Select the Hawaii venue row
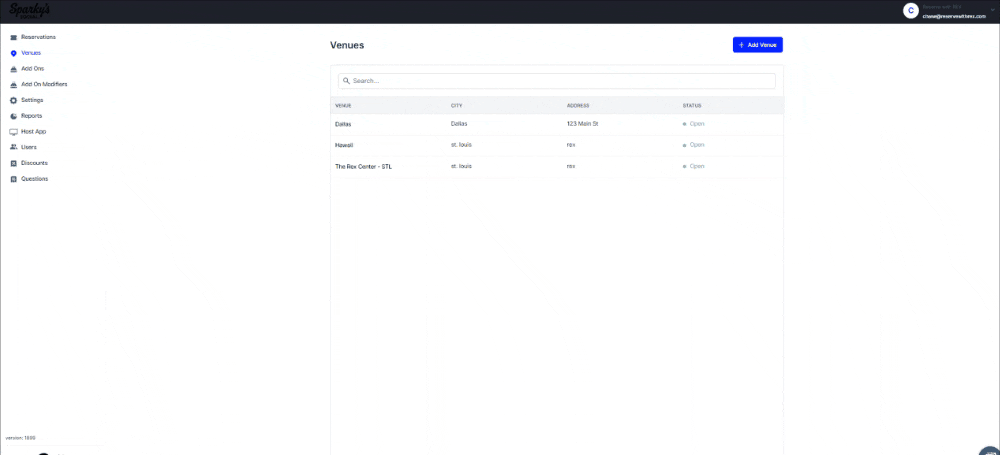1000x455 pixels. [x=344, y=145]
